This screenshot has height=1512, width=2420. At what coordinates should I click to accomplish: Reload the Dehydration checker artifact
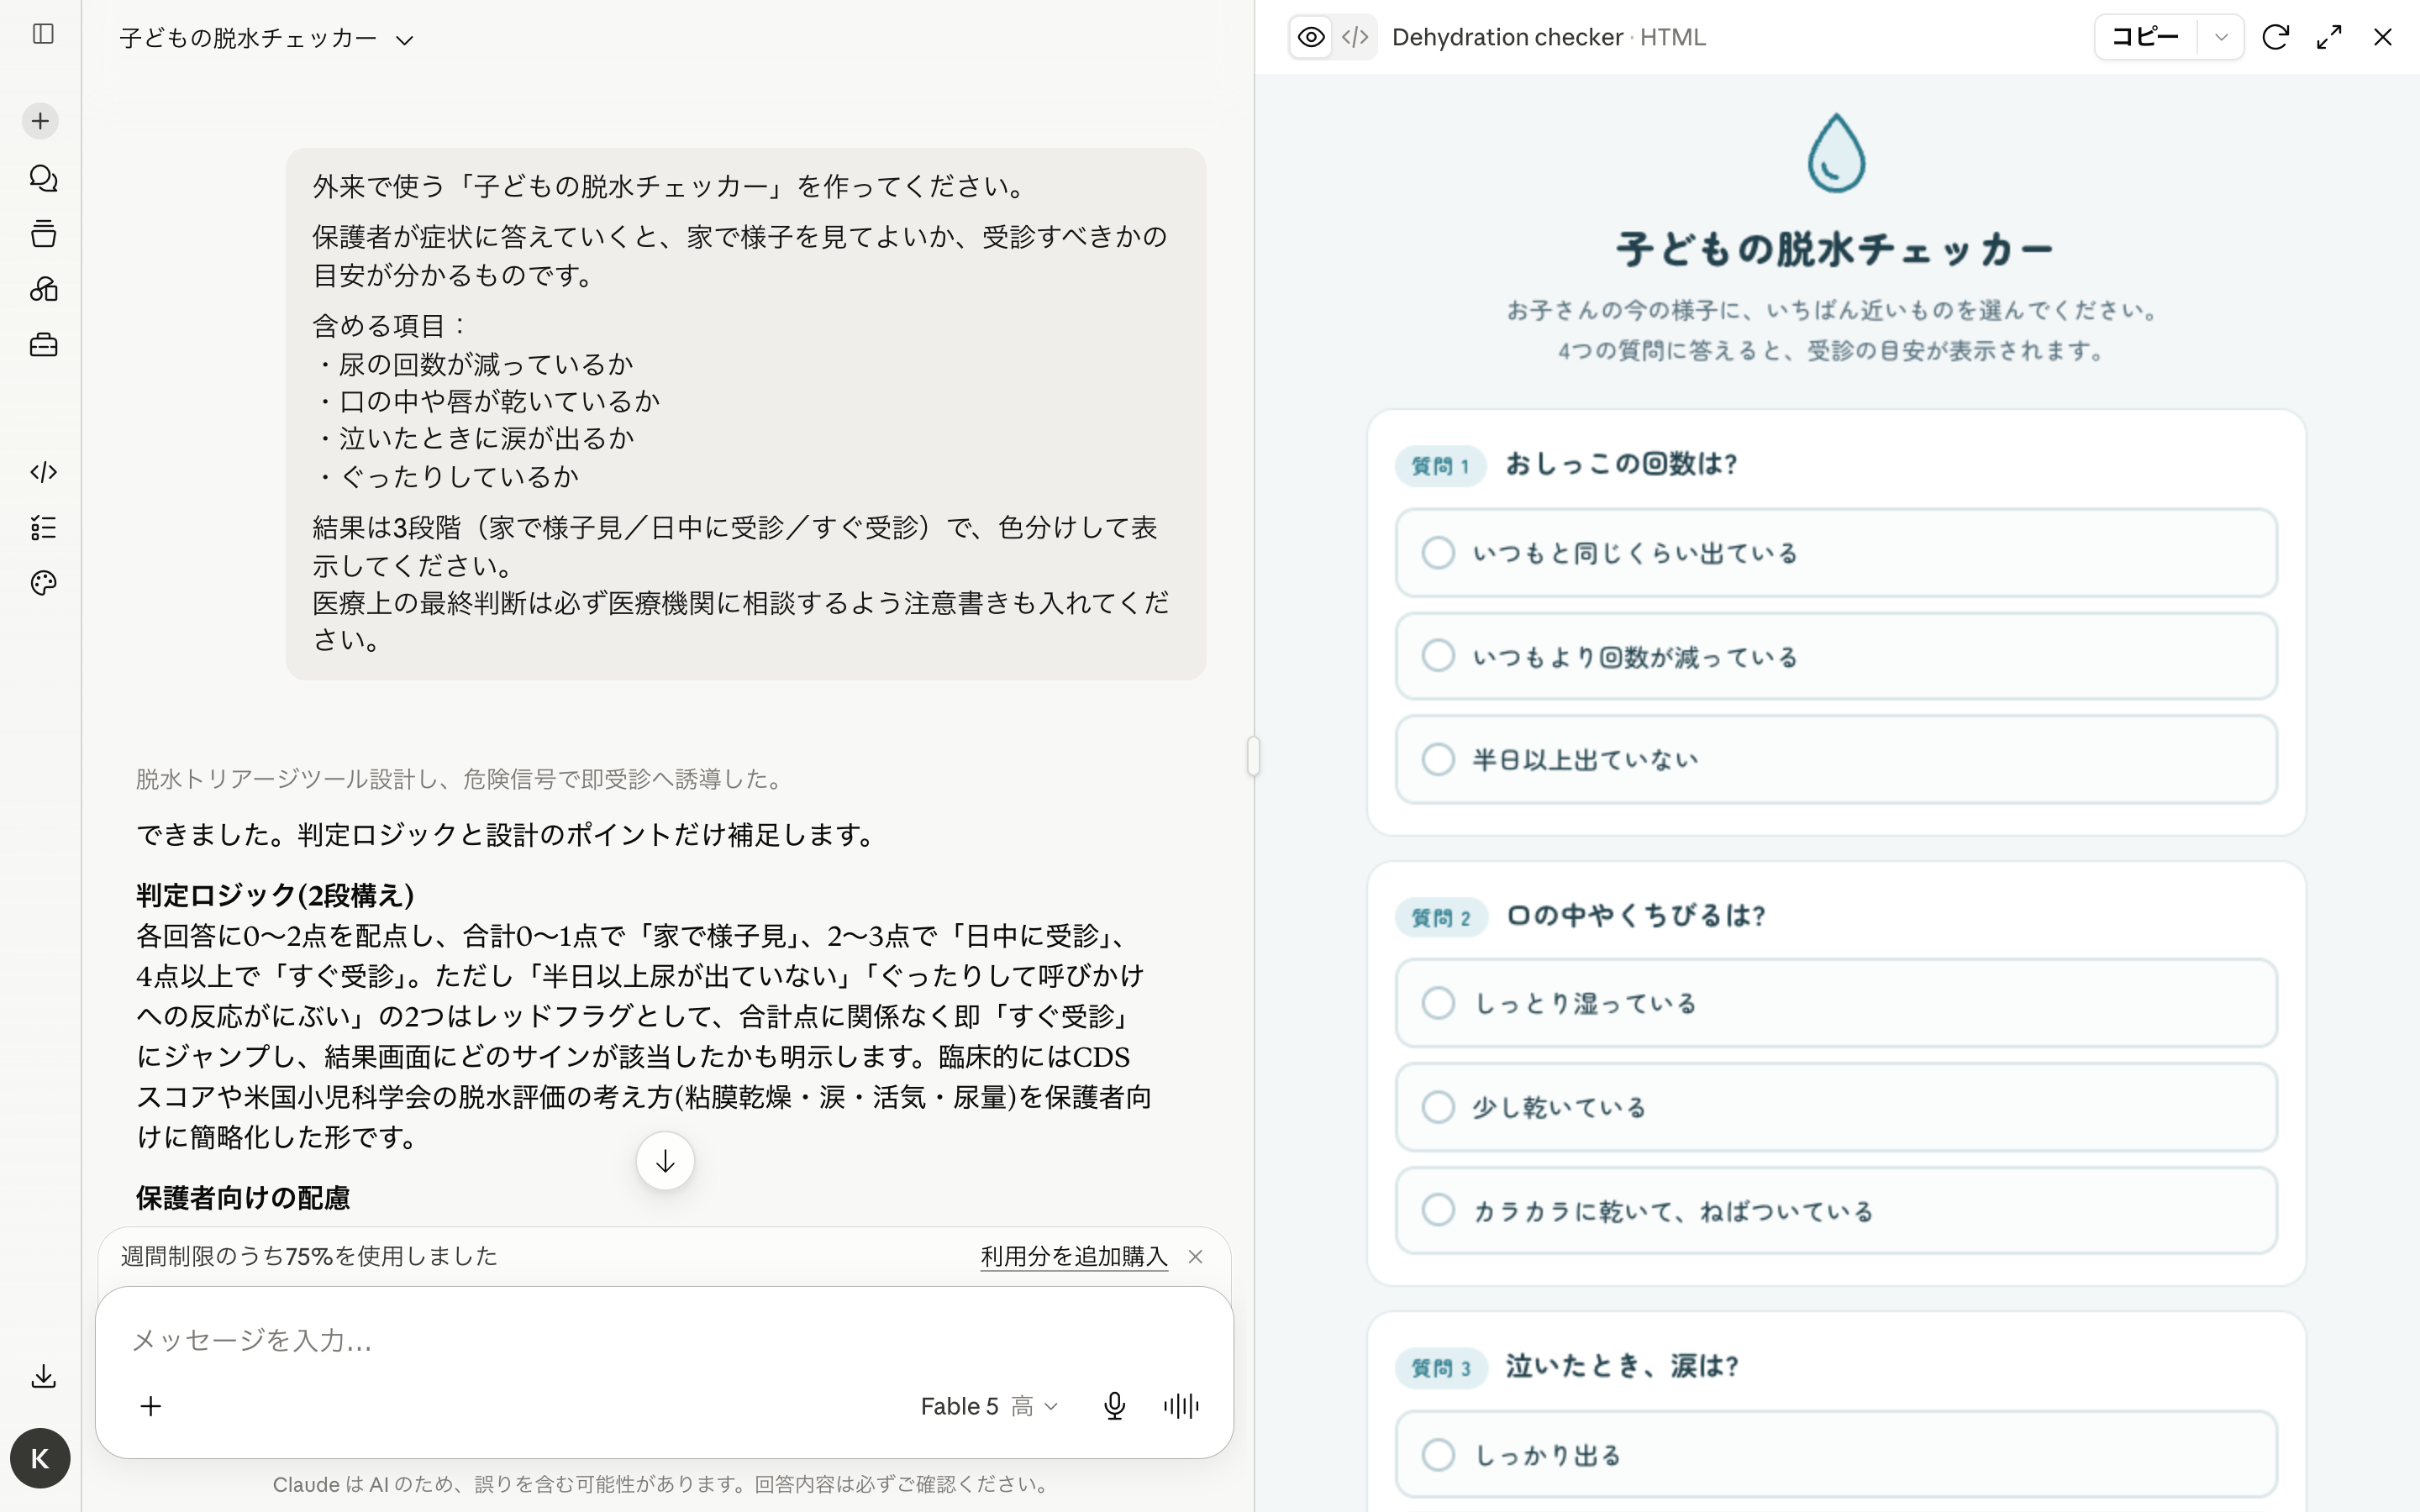2276,38
